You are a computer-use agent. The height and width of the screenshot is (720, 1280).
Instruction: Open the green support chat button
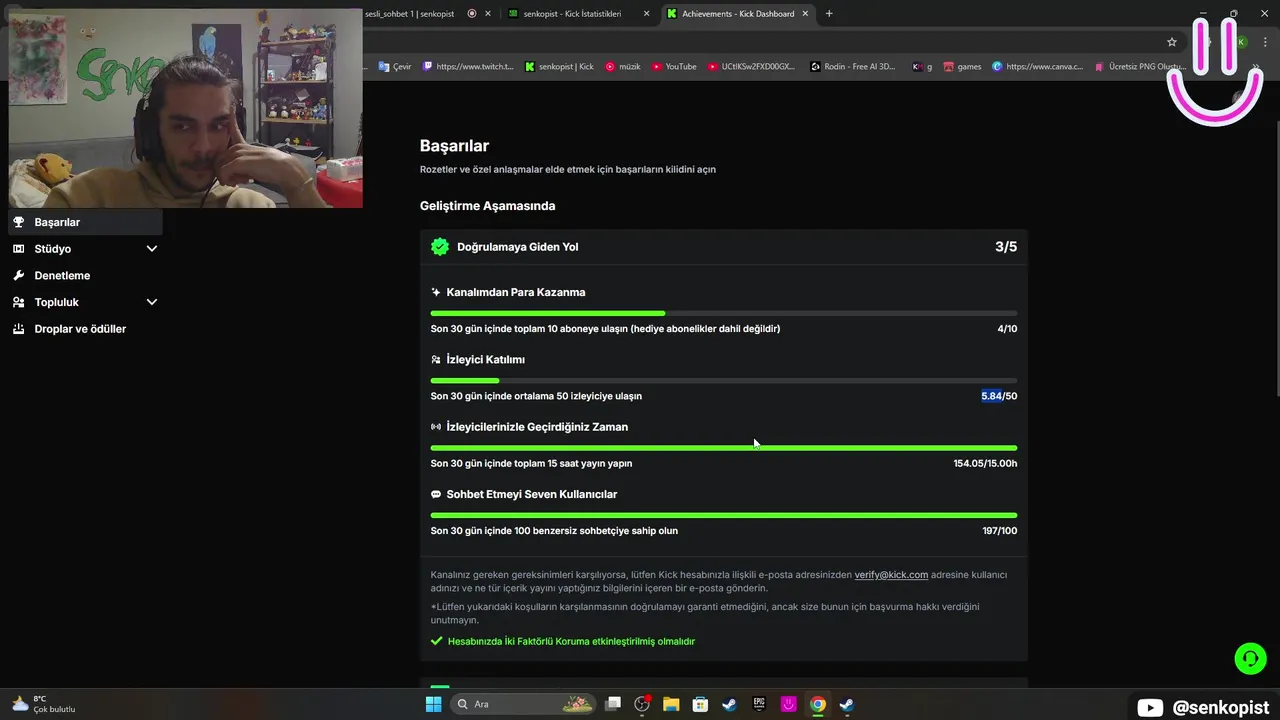click(x=1250, y=659)
